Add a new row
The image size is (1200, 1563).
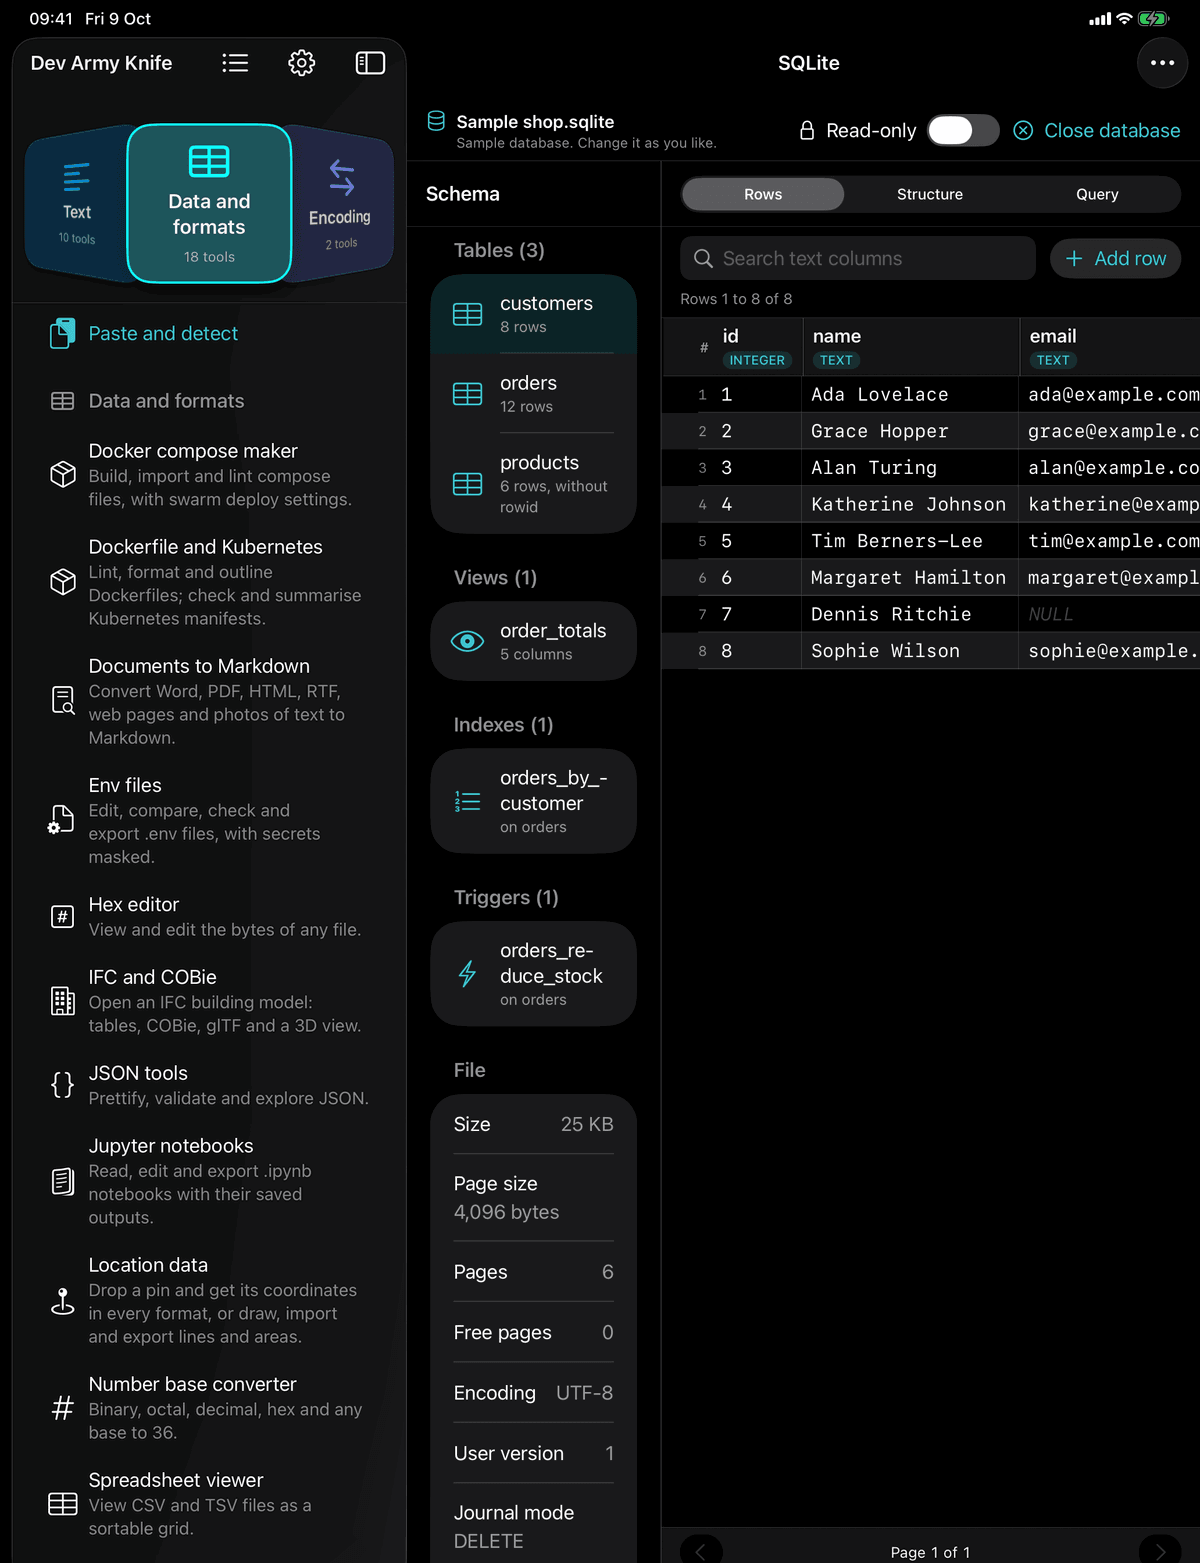tap(1115, 258)
